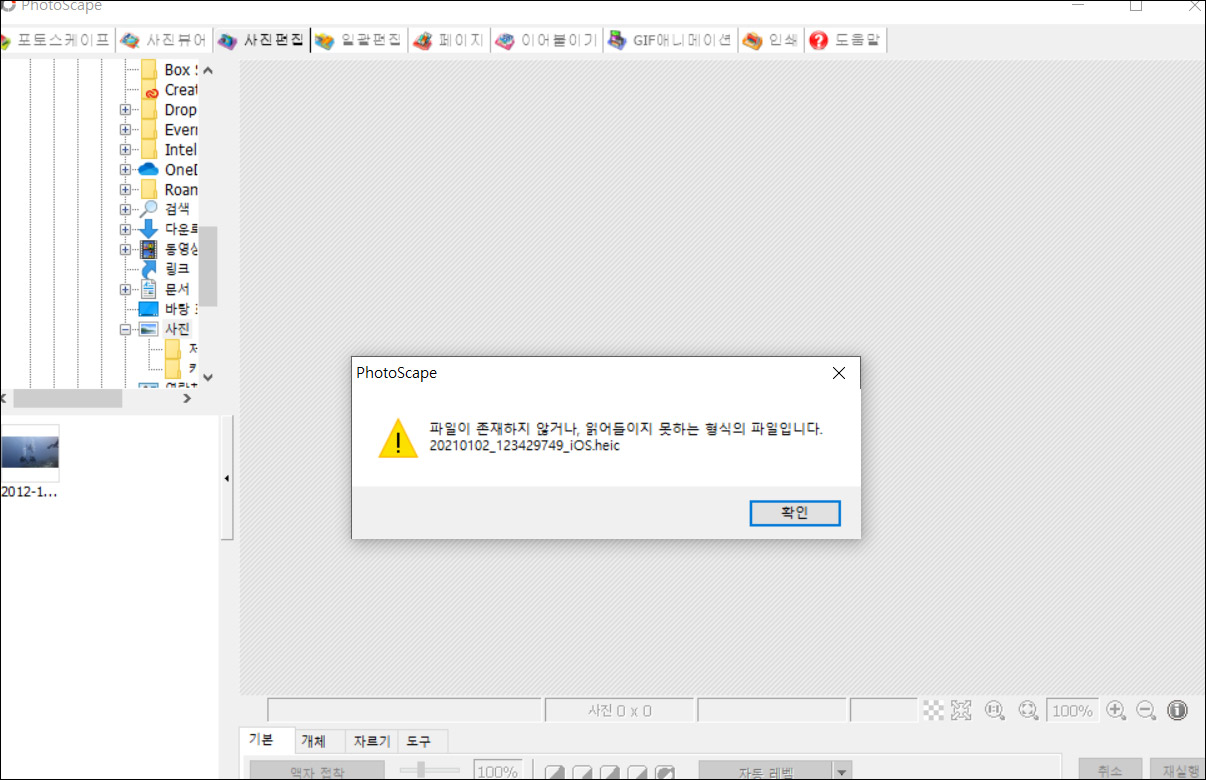Toggle the checkerboard transparency background icon
The image size is (1206, 780).
pos(933,710)
